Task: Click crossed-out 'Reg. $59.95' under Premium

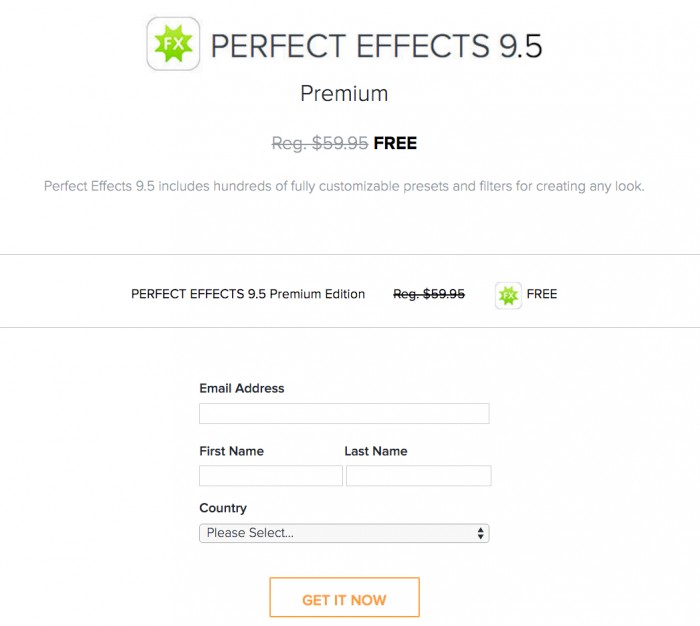Action: 320,143
